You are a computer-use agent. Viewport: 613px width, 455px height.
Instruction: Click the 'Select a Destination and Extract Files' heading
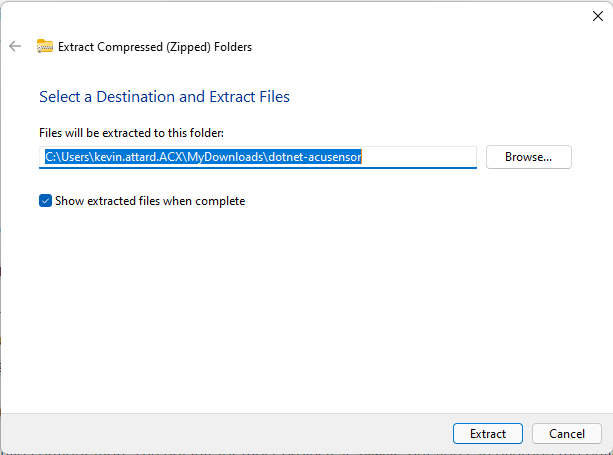coord(164,97)
